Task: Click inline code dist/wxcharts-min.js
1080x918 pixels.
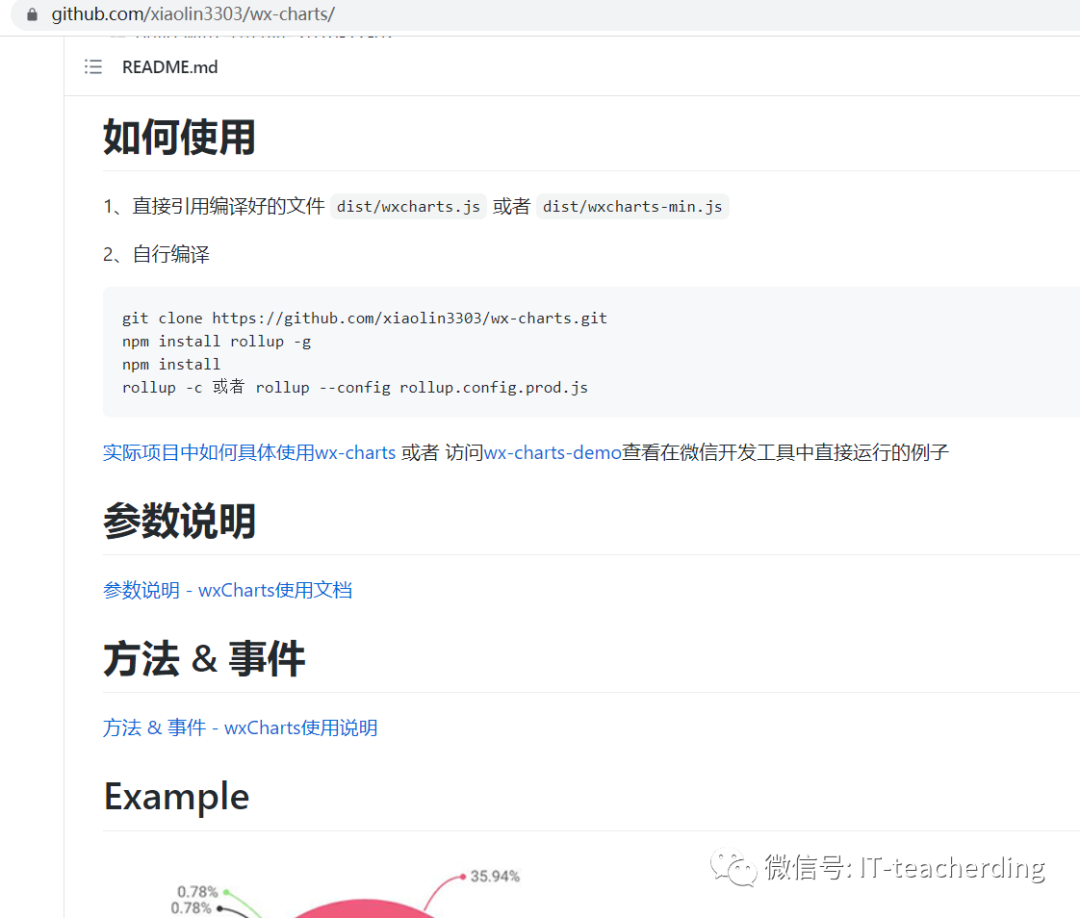Action: click(632, 207)
